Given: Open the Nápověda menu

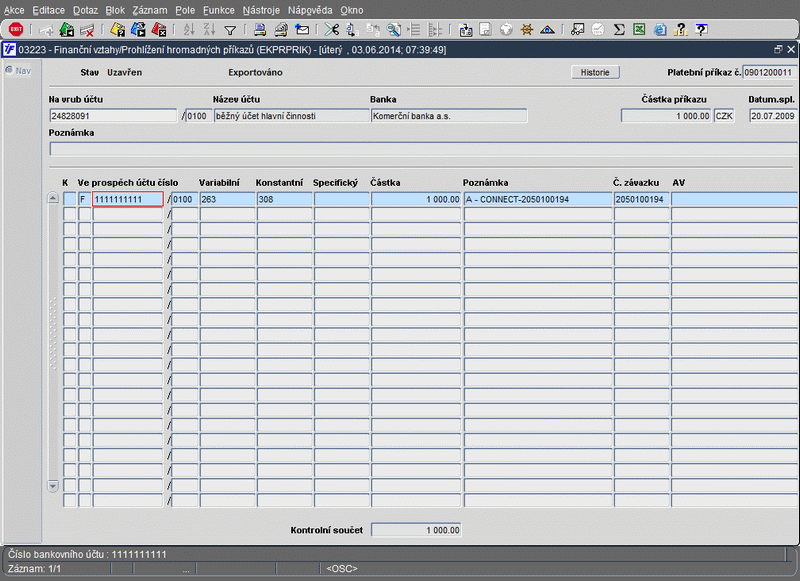Looking at the screenshot, I should 310,10.
